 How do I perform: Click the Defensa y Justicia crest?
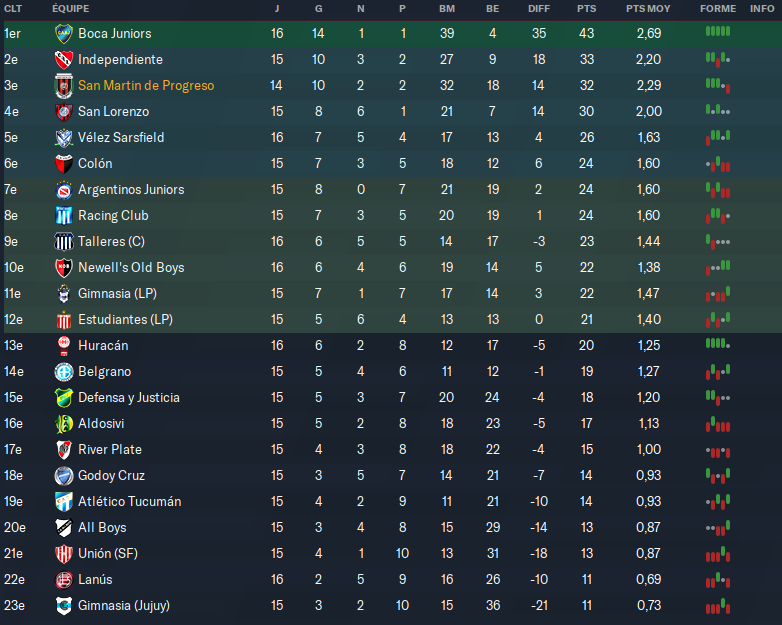tap(64, 397)
